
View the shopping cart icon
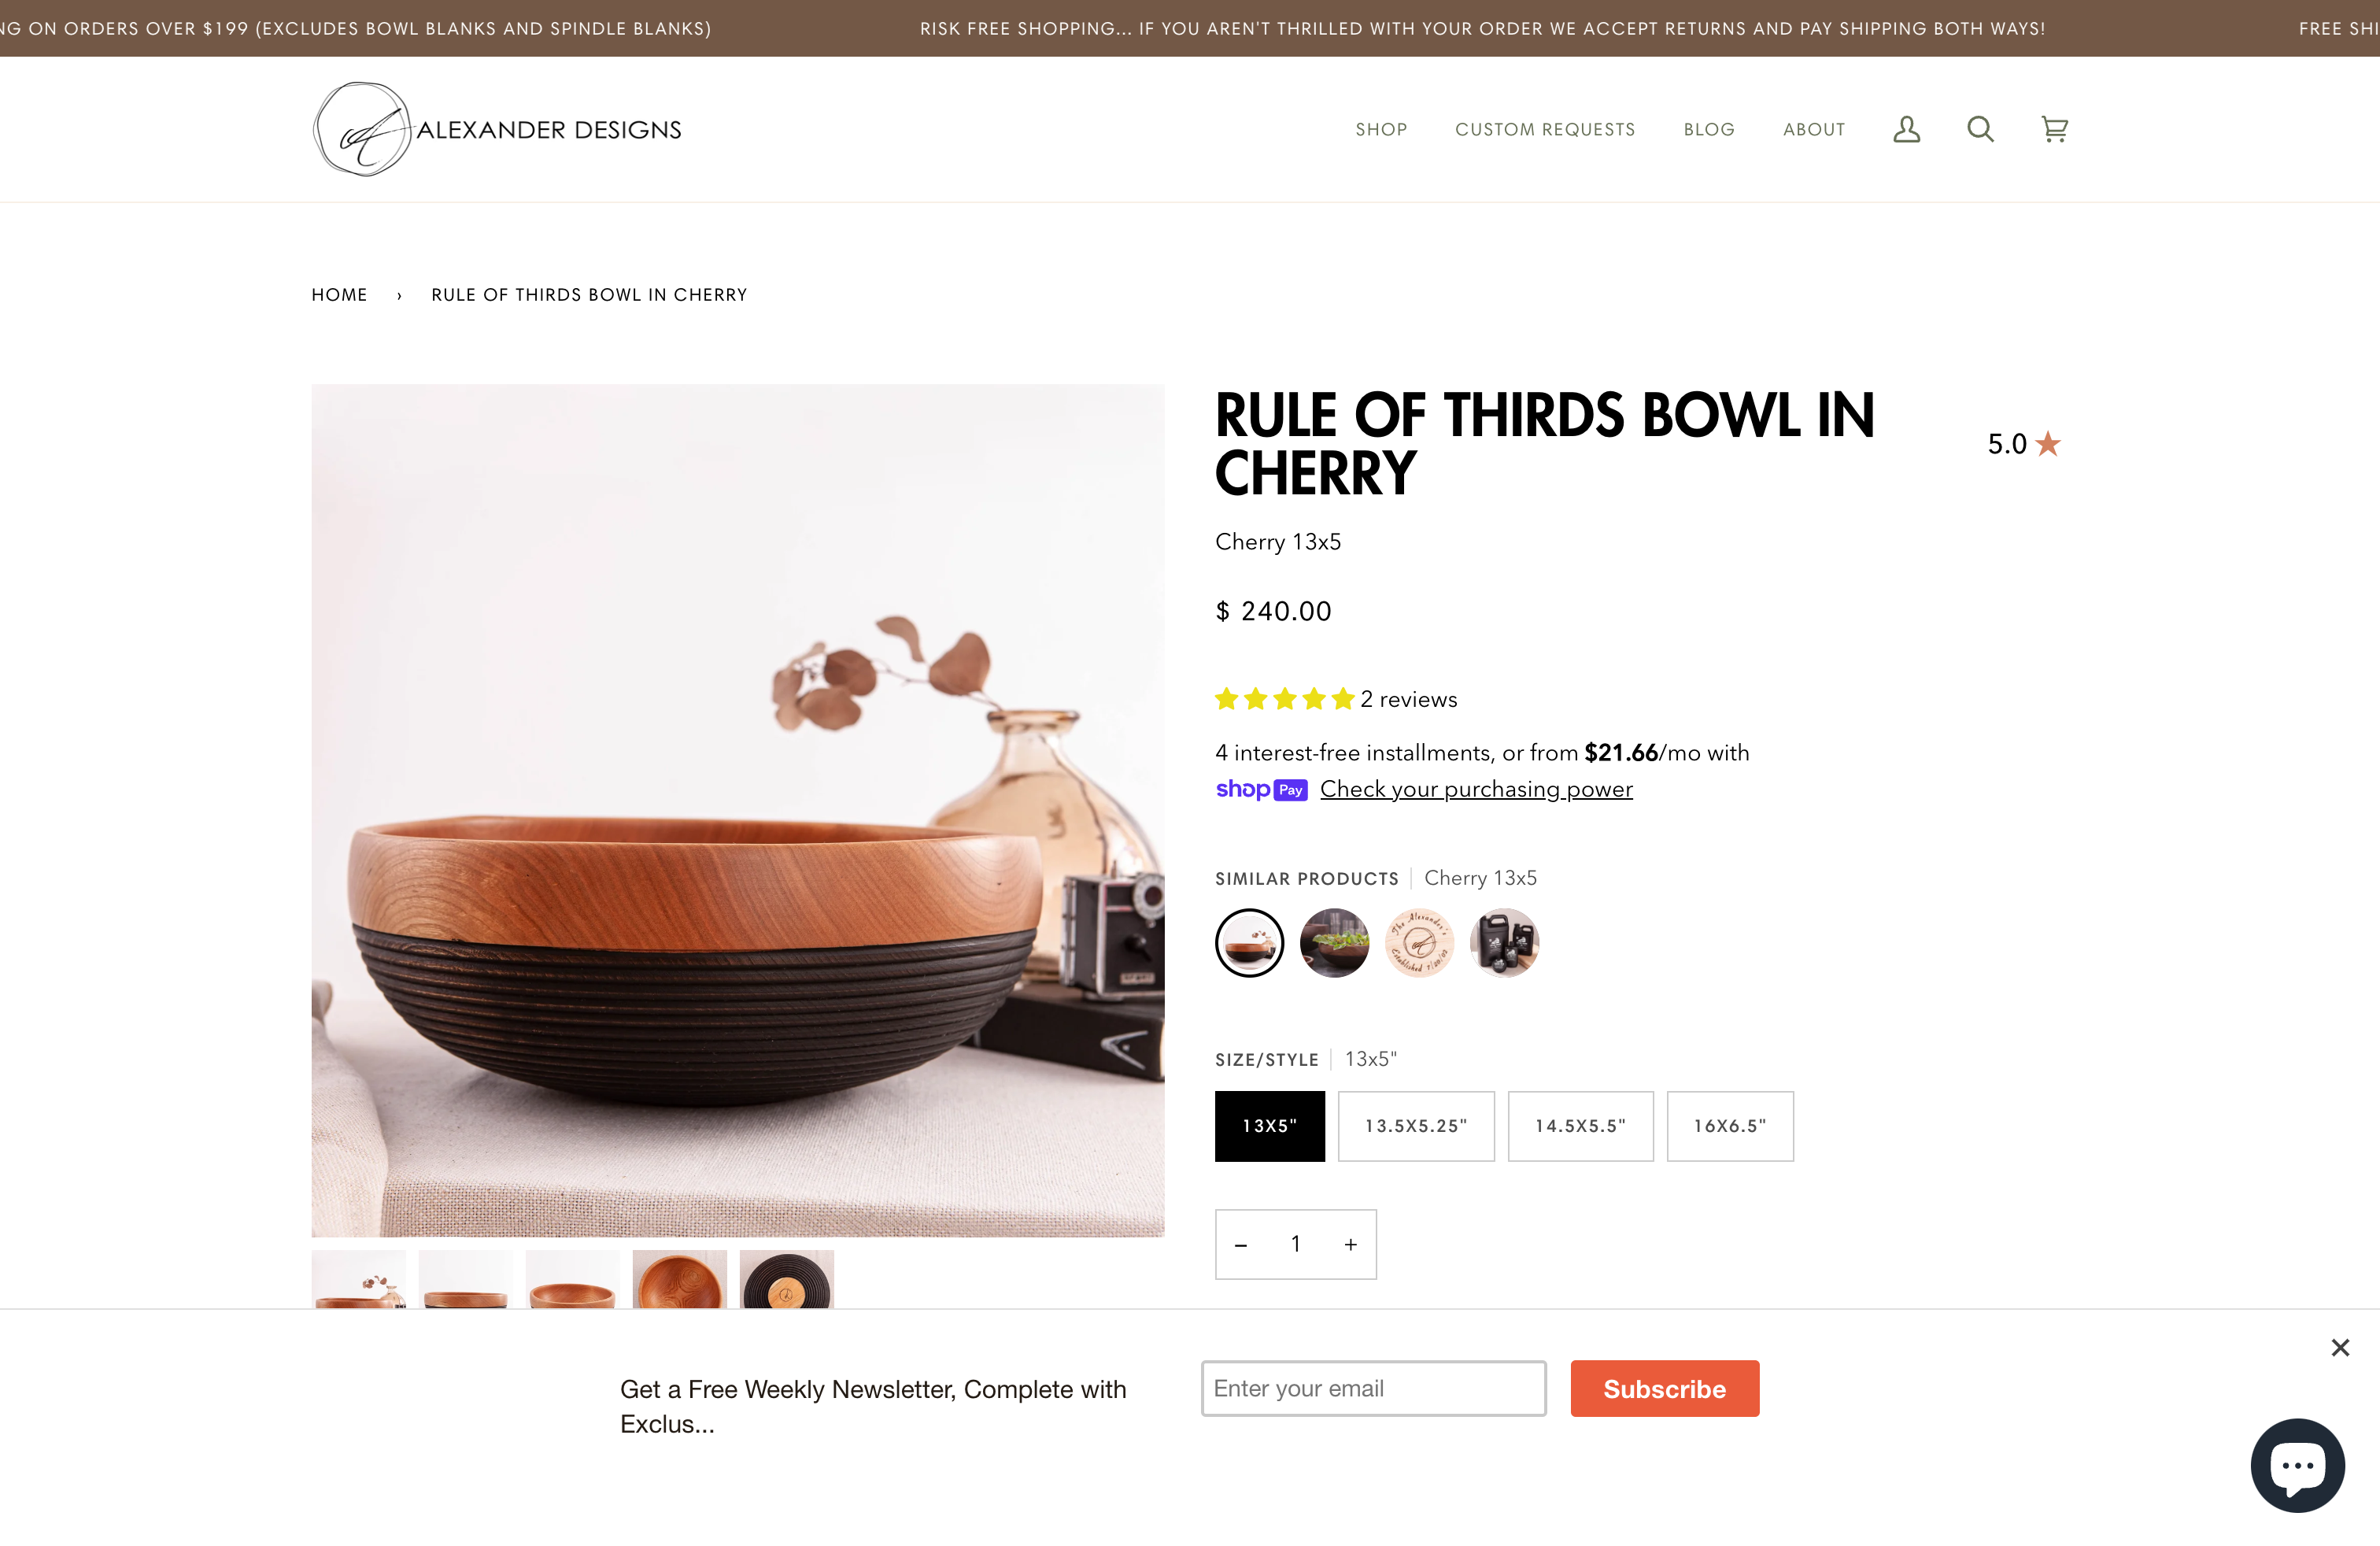[2054, 129]
